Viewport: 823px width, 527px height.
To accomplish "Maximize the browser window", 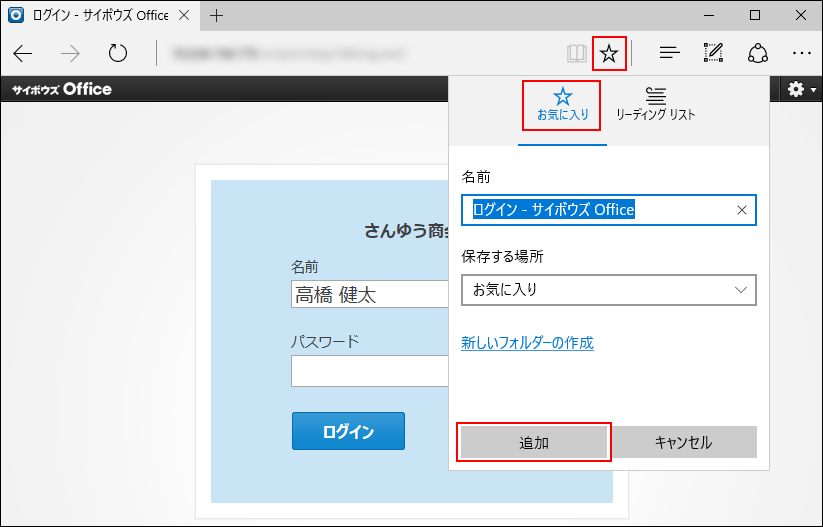I will [755, 16].
